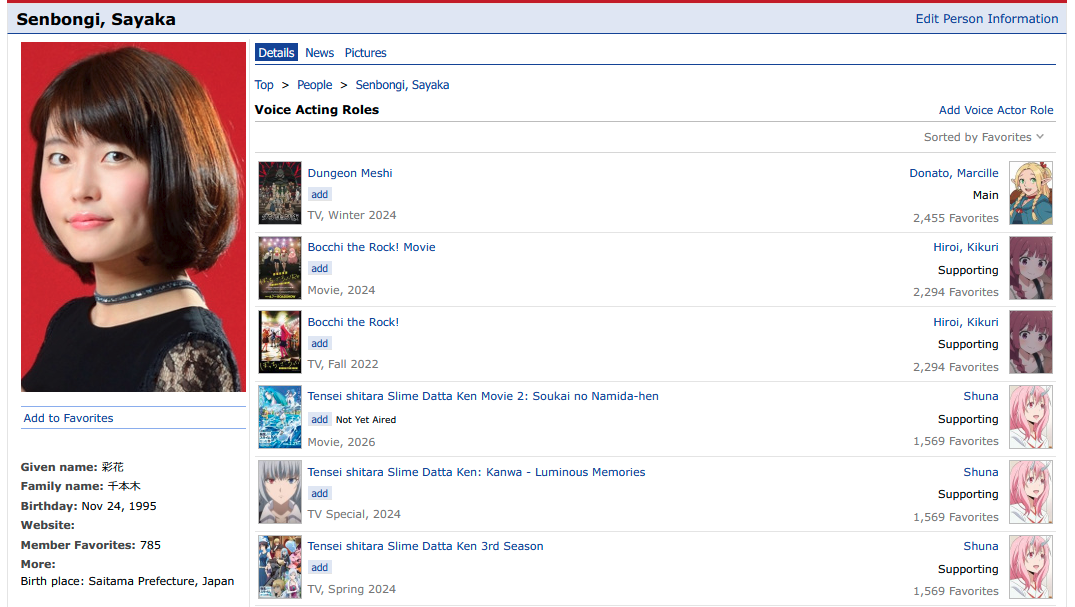Open Dungeon Meshi cover thumbnail
Screen dimensions: 1075x607
tap(280, 193)
